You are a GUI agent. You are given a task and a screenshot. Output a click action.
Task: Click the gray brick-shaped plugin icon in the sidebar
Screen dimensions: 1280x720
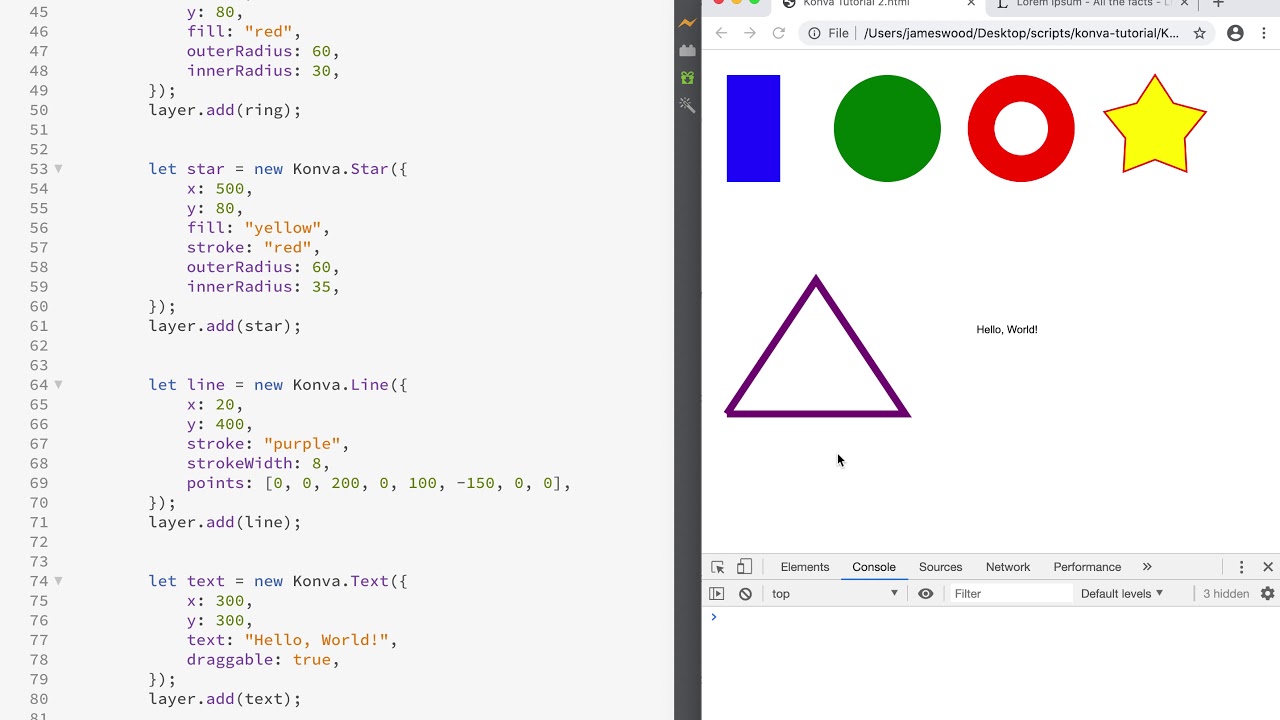(687, 50)
